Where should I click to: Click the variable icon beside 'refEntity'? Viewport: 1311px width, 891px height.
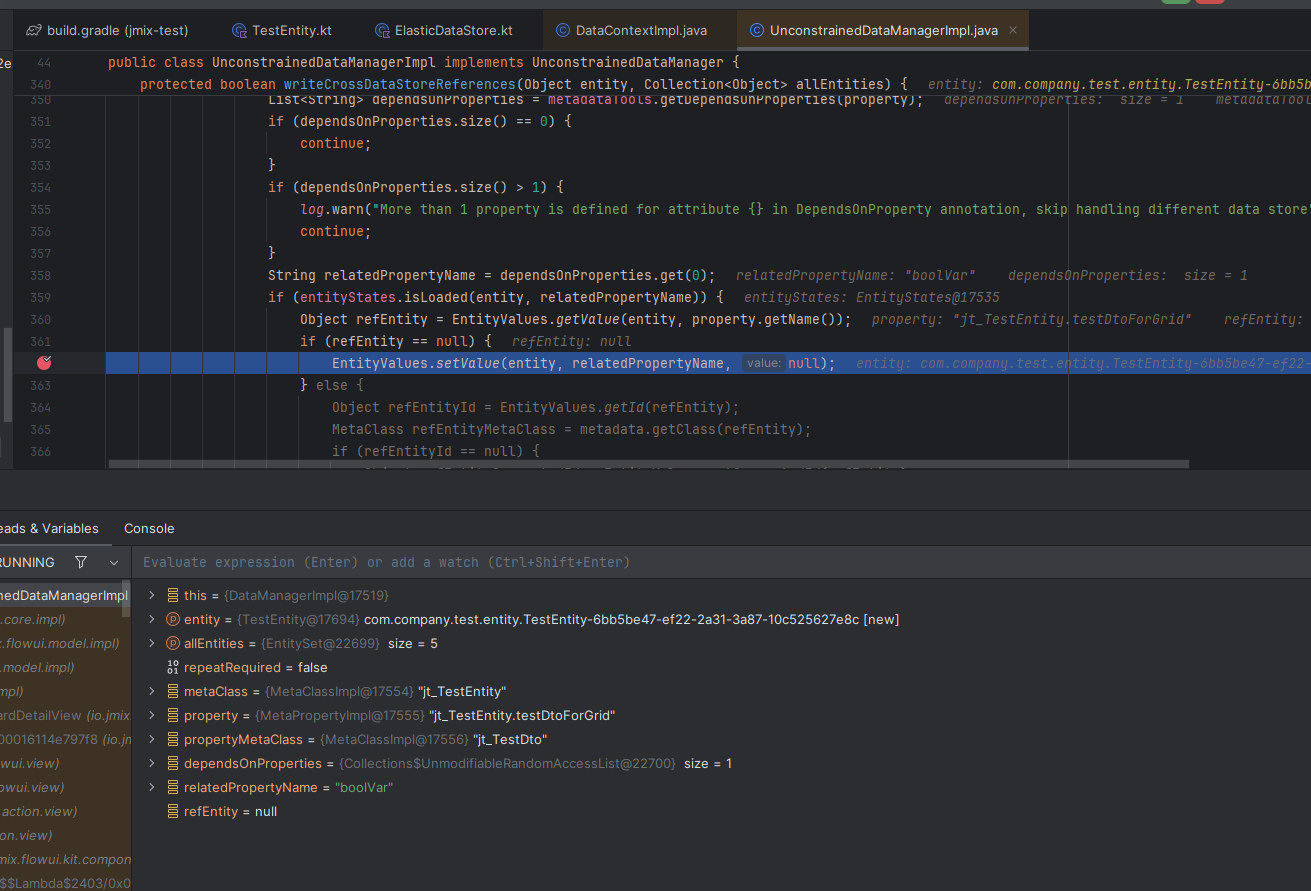pyautogui.click(x=173, y=812)
